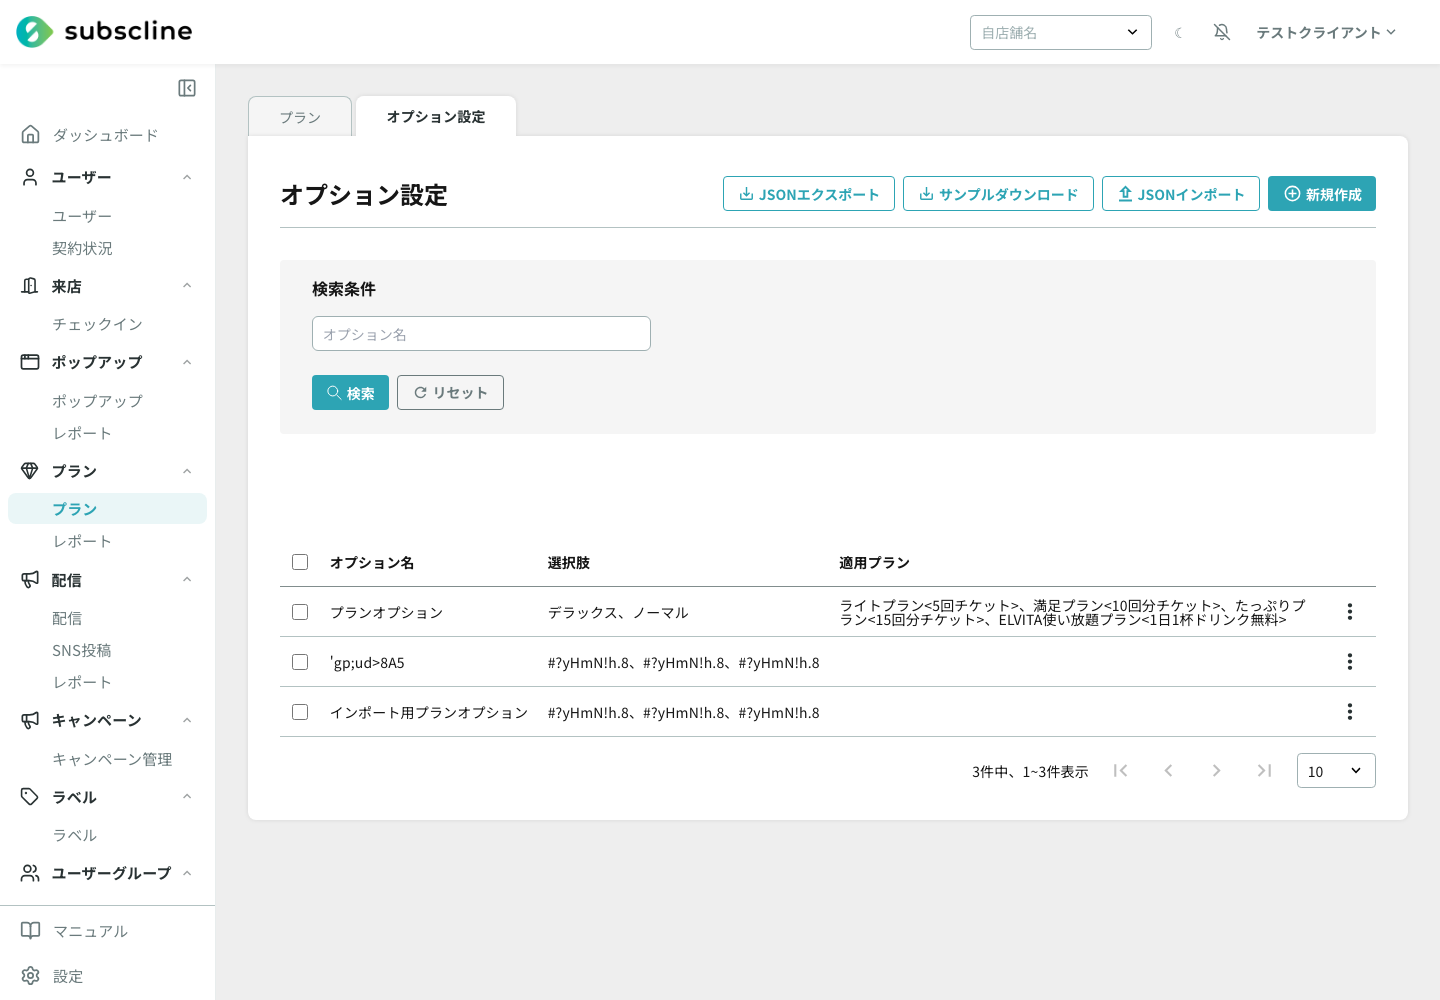Open SNS投稿 in sidebar
Viewport: 1440px width, 1000px height.
pos(82,650)
